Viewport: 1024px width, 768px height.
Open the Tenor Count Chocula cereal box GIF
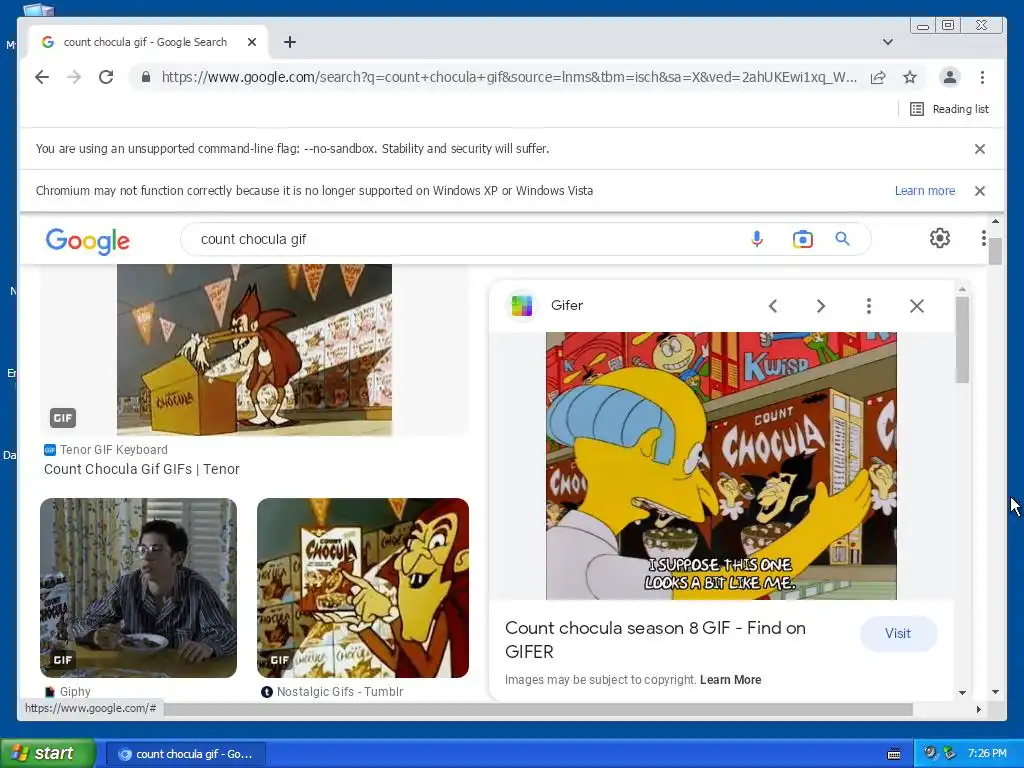(x=254, y=349)
